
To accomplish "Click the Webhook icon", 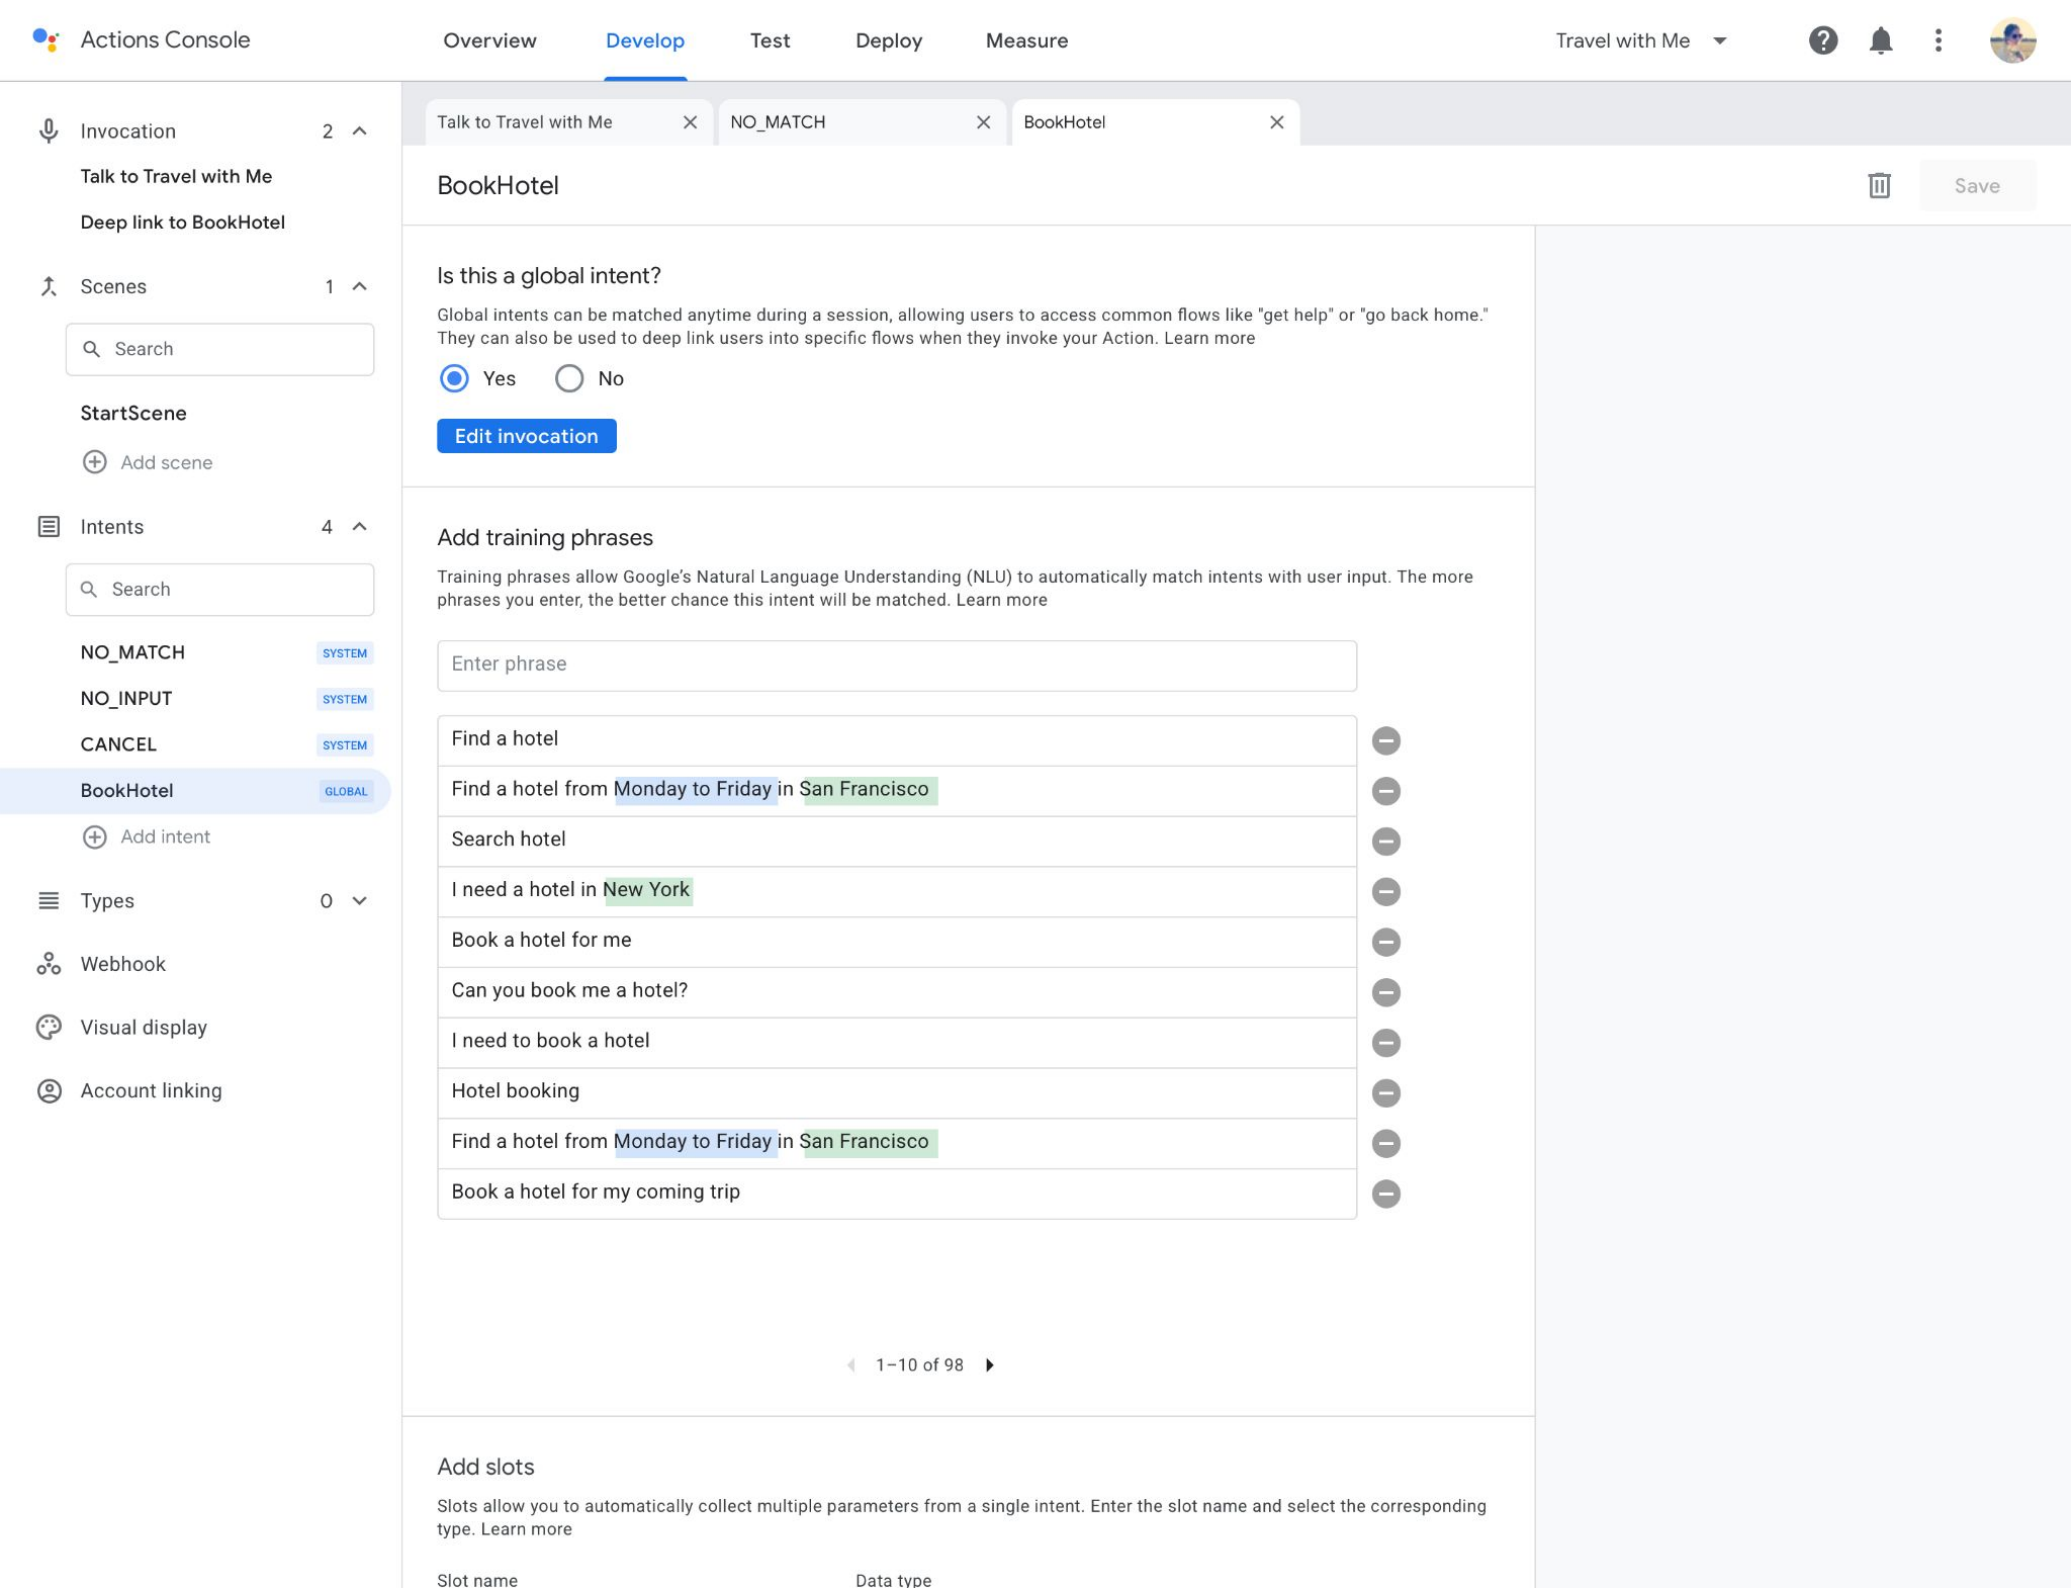I will coord(48,964).
